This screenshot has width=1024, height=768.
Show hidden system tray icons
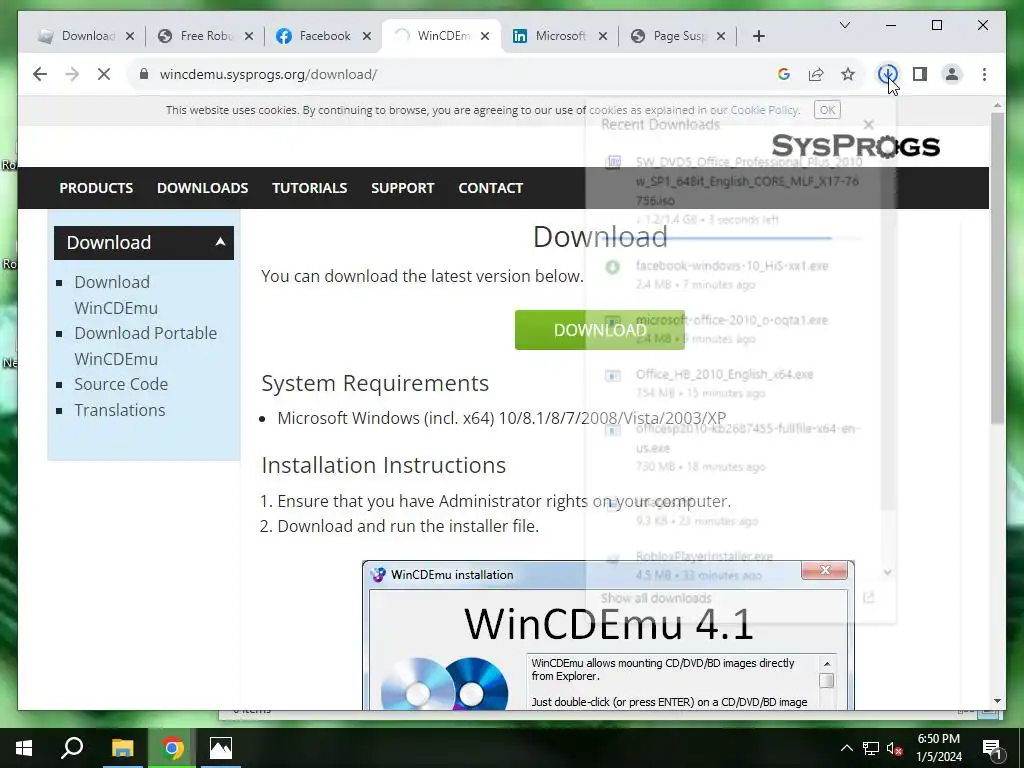pyautogui.click(x=846, y=748)
